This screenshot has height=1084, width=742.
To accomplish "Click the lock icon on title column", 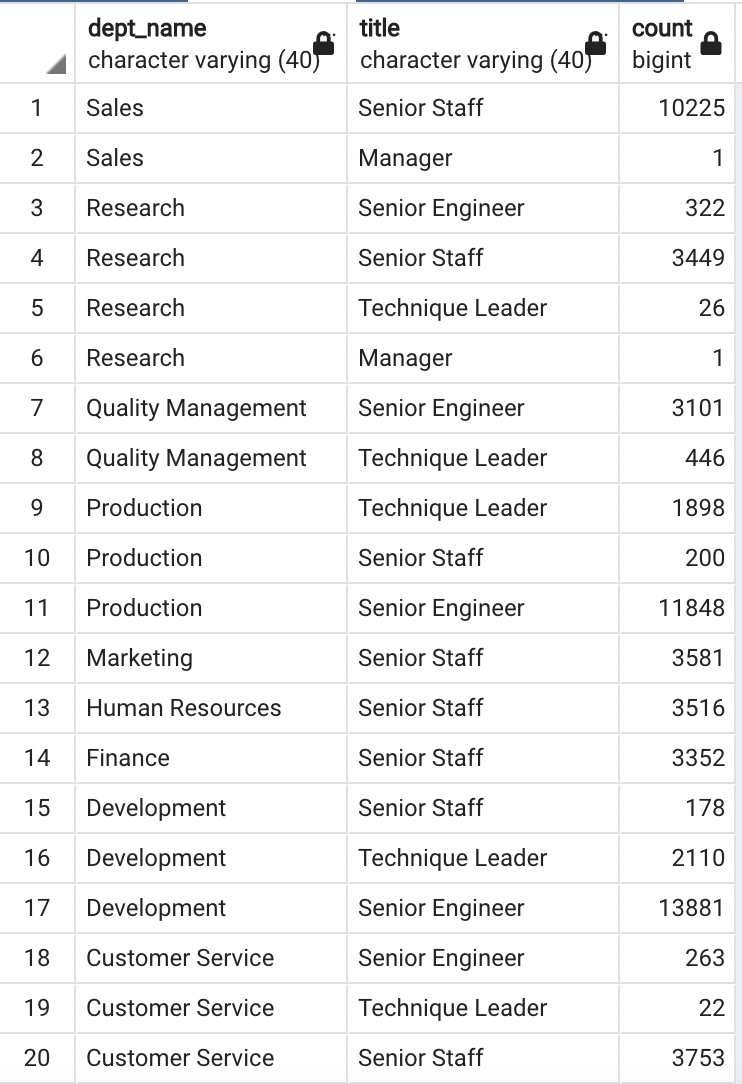I will point(596,42).
